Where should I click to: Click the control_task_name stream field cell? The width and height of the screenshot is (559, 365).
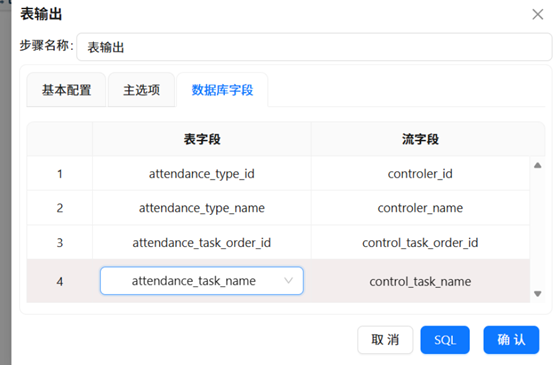(x=420, y=281)
